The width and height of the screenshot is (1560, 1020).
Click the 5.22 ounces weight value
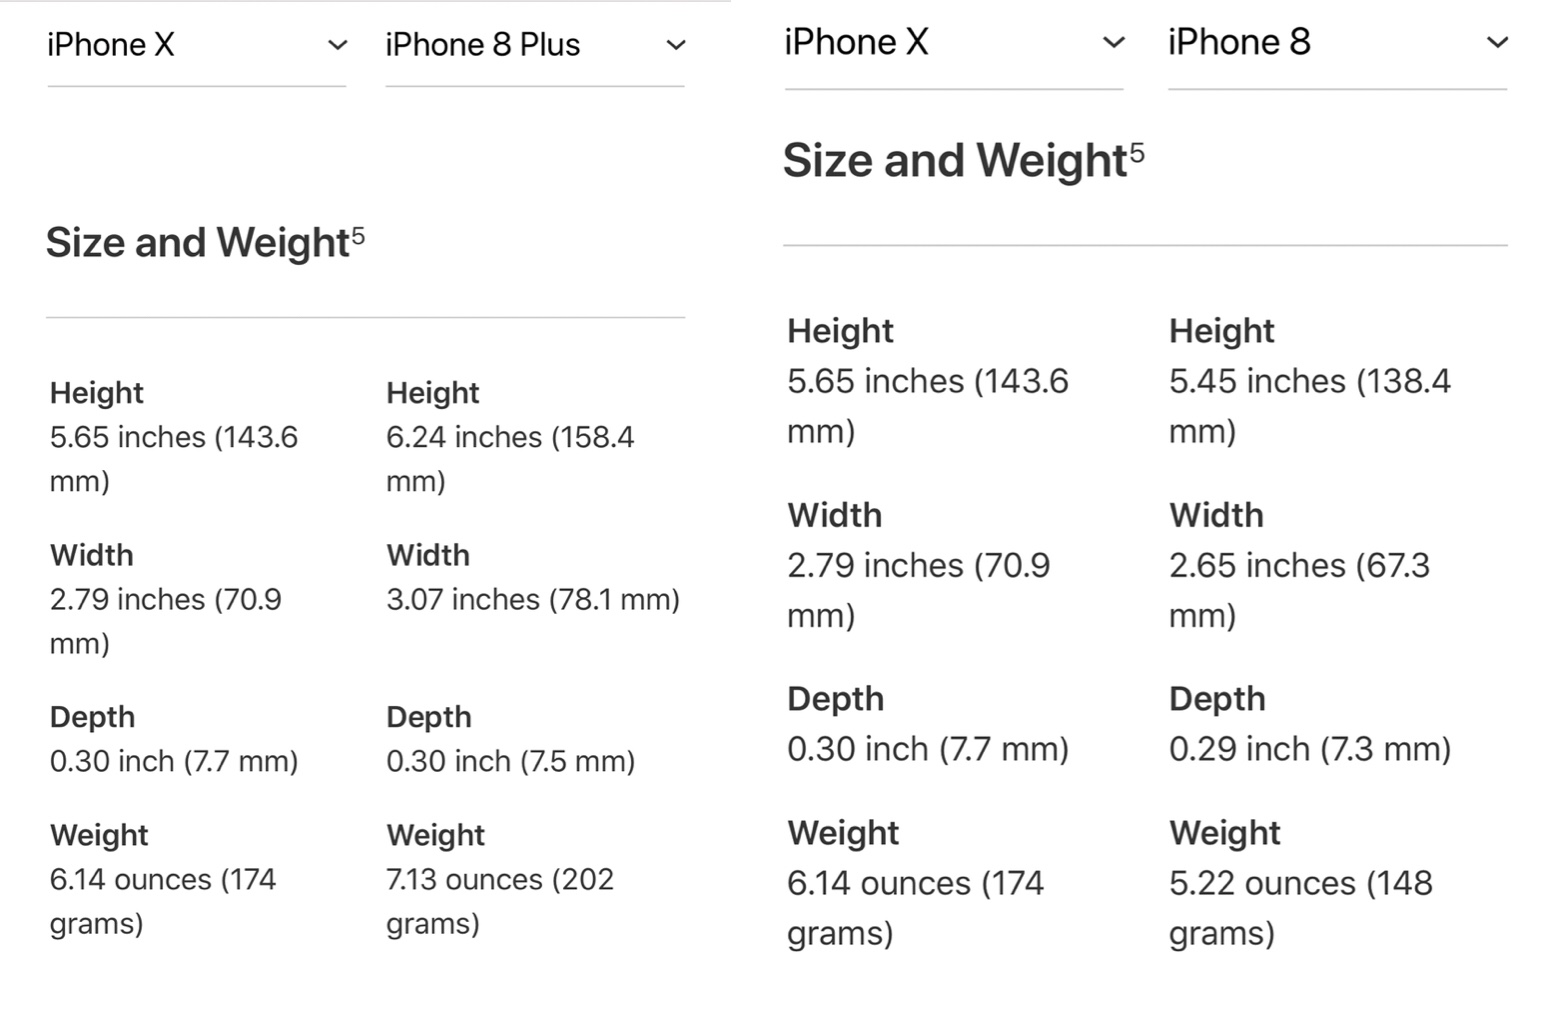[1300, 908]
